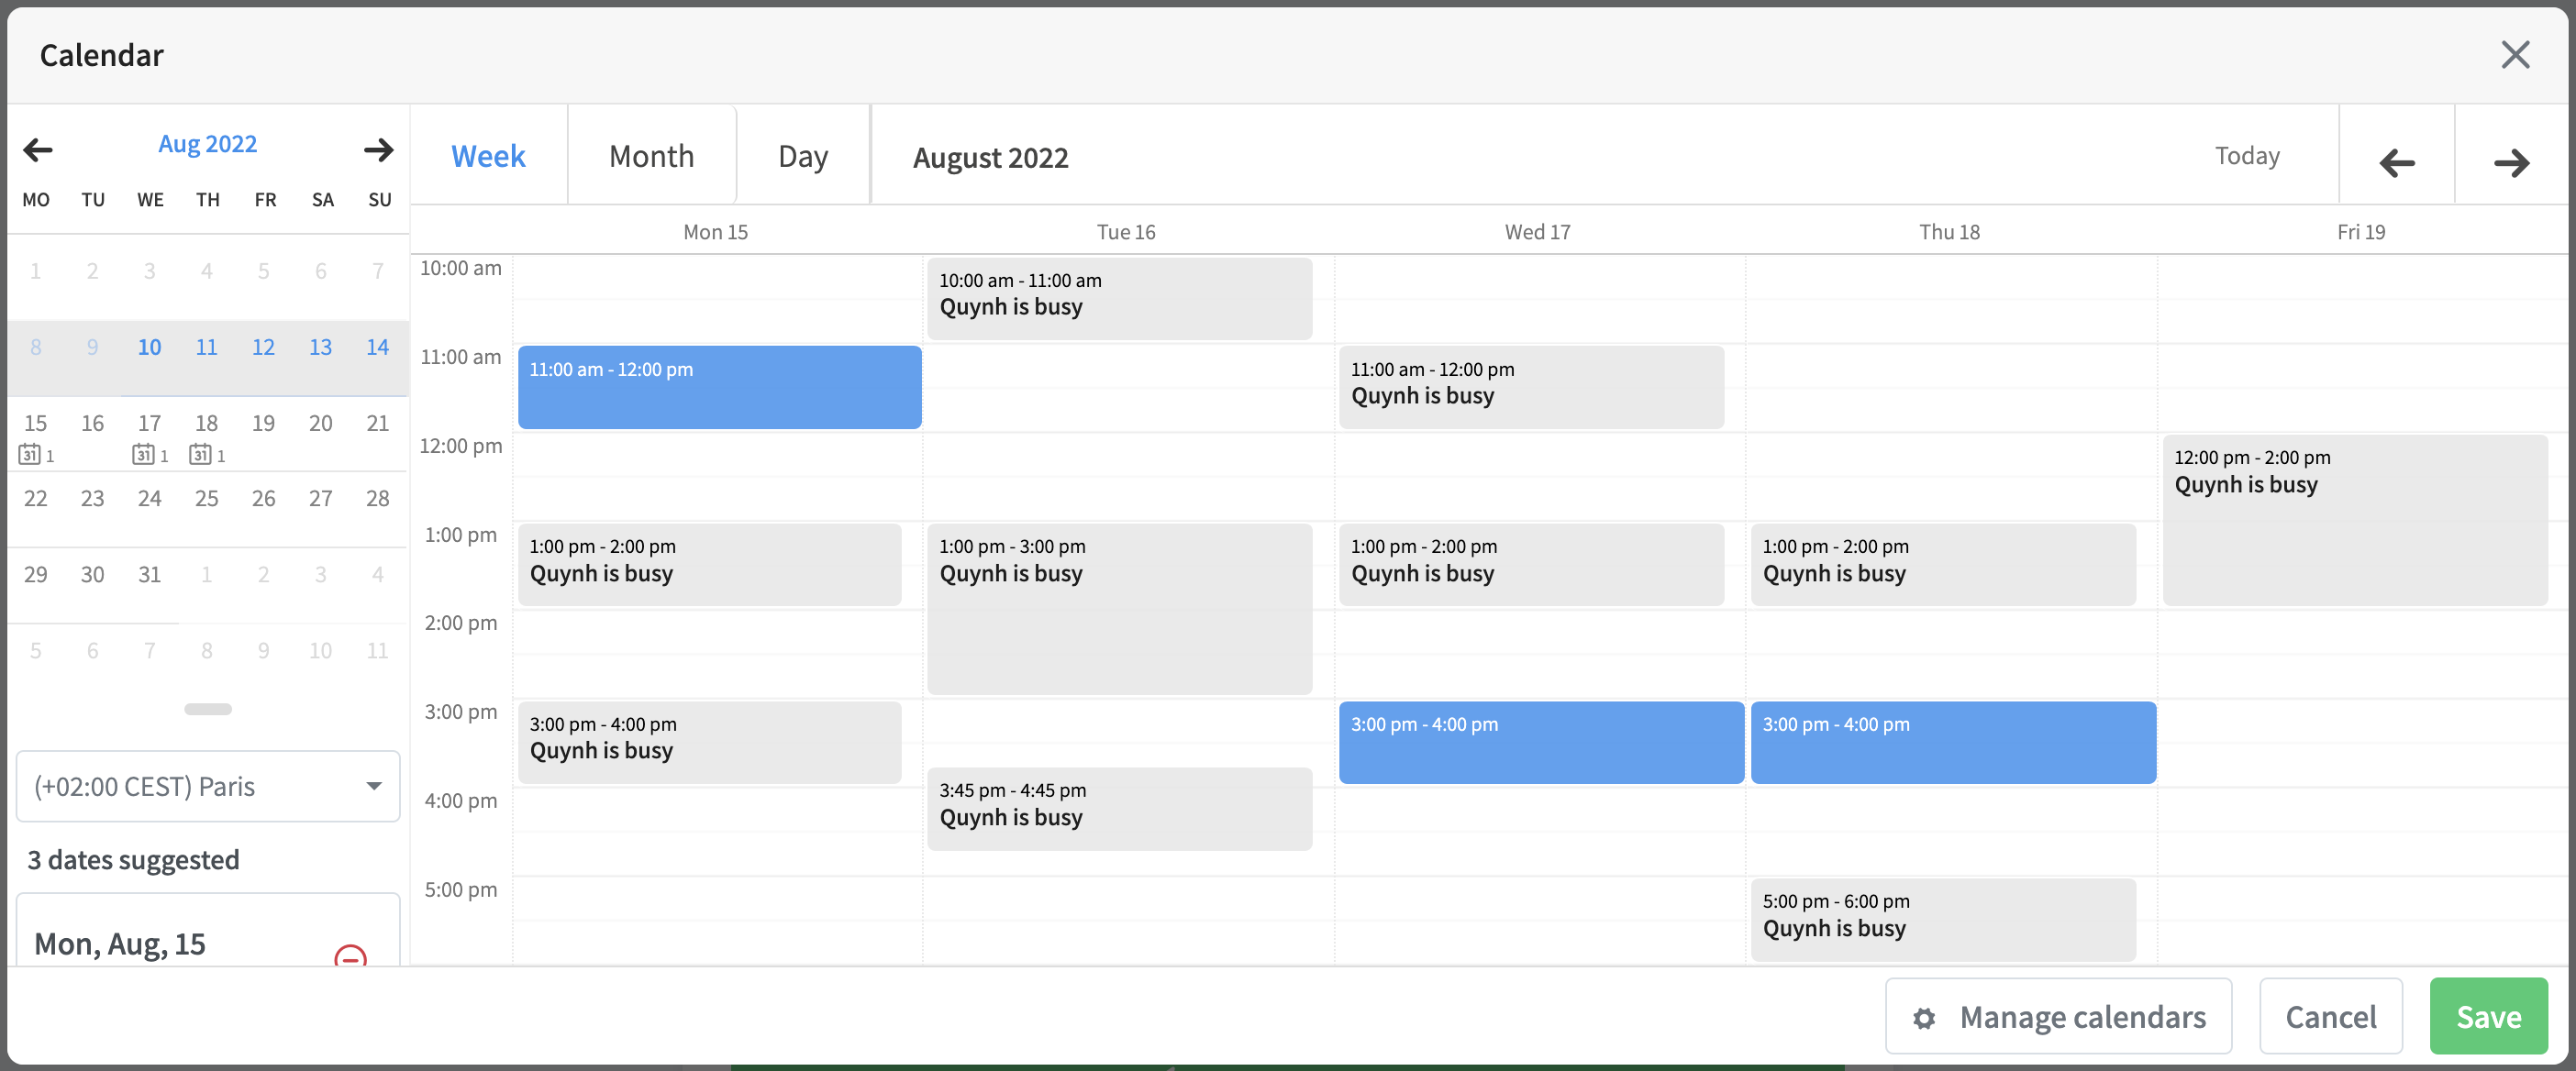Go to next month in mini calendar

378,150
